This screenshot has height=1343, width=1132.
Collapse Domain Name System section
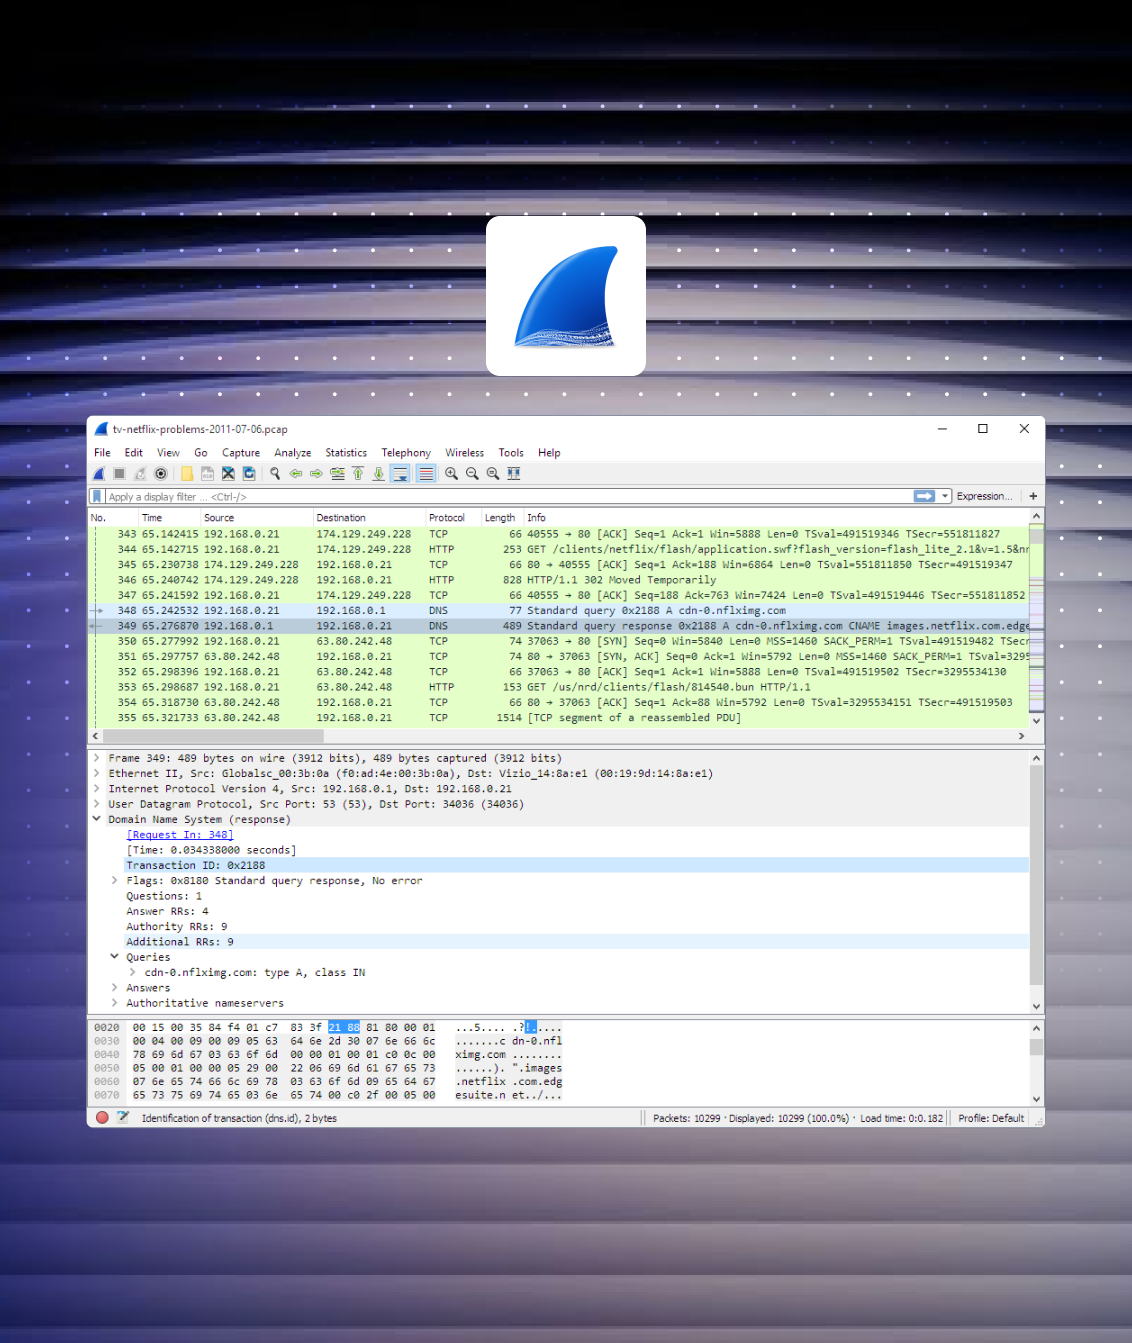coord(97,819)
